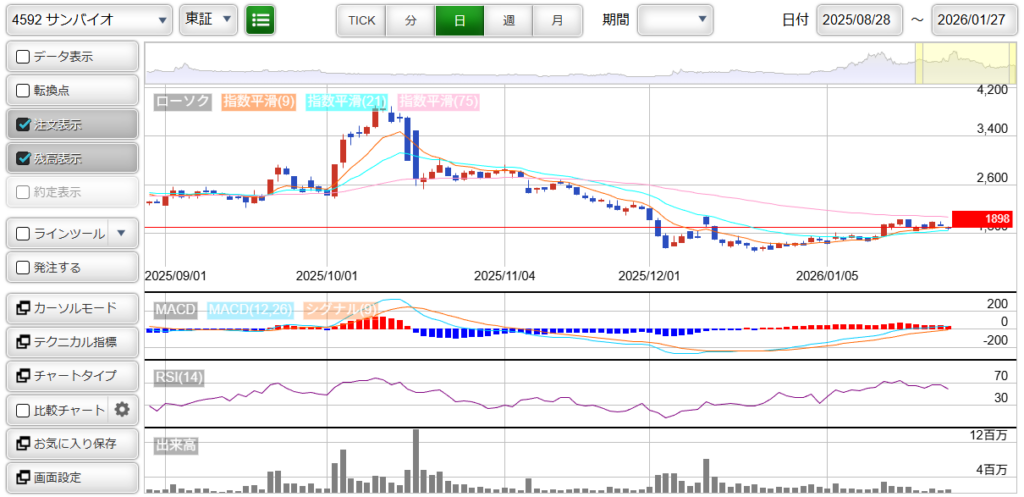Open チャートタイプ selection panel

pyautogui.click(x=71, y=375)
